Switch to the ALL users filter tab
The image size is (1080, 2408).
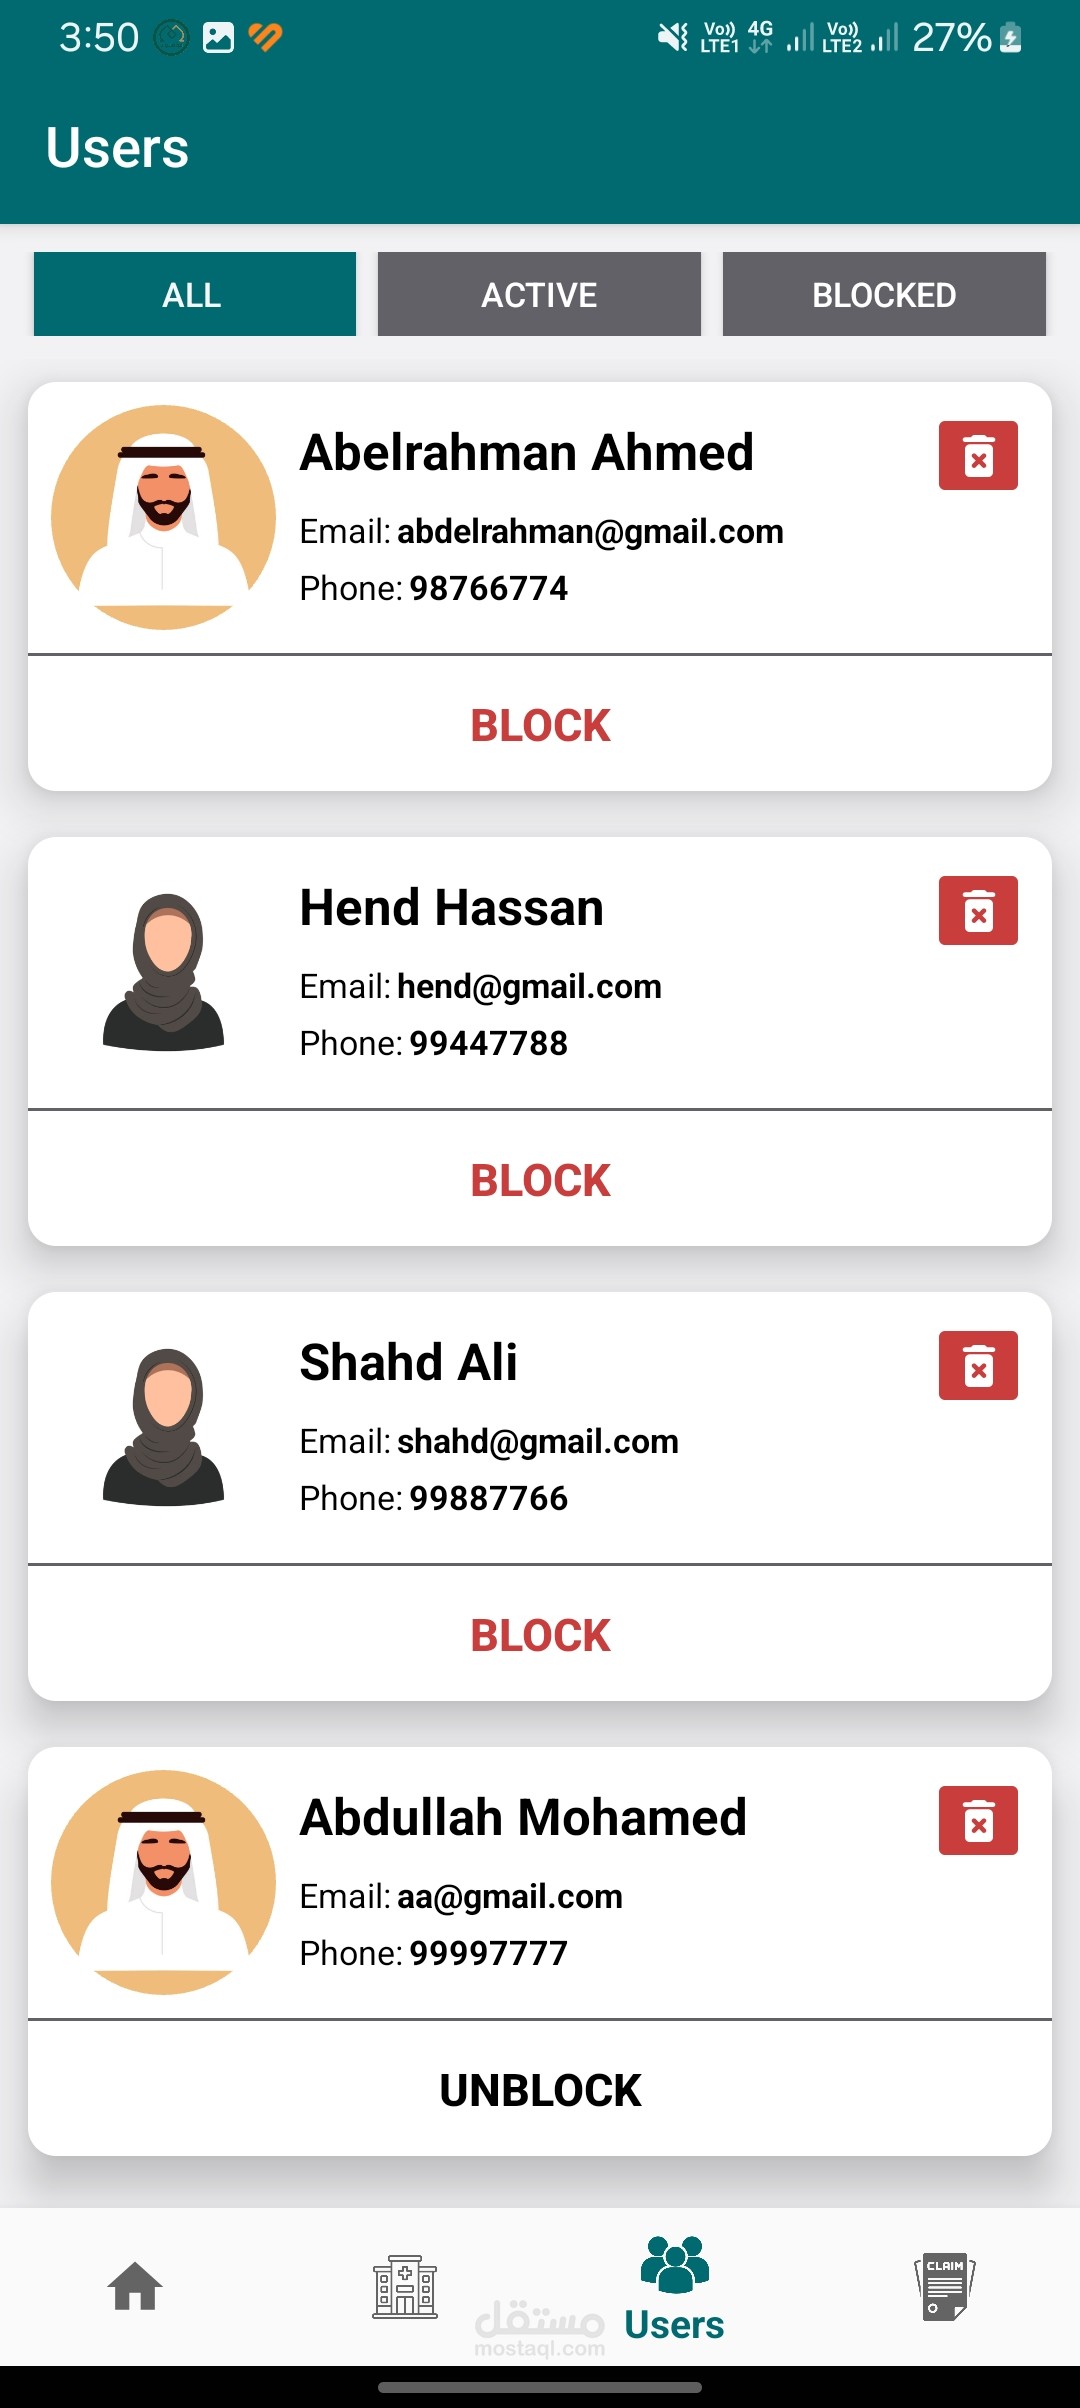(x=194, y=294)
